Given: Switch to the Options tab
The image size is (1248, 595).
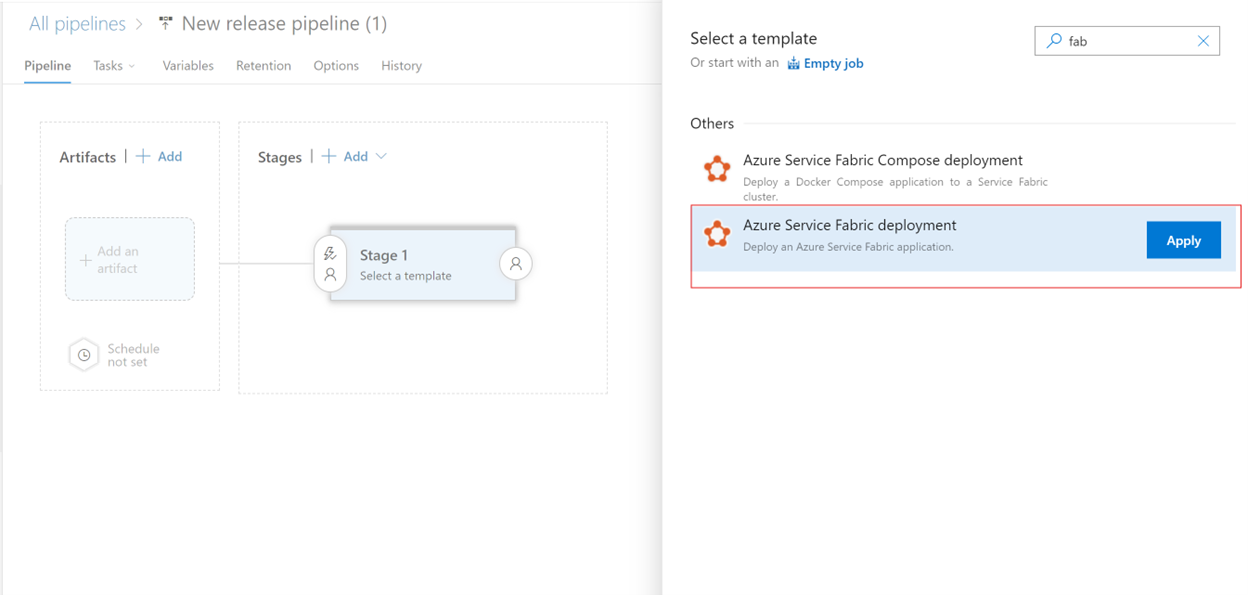Looking at the screenshot, I should (x=335, y=65).
